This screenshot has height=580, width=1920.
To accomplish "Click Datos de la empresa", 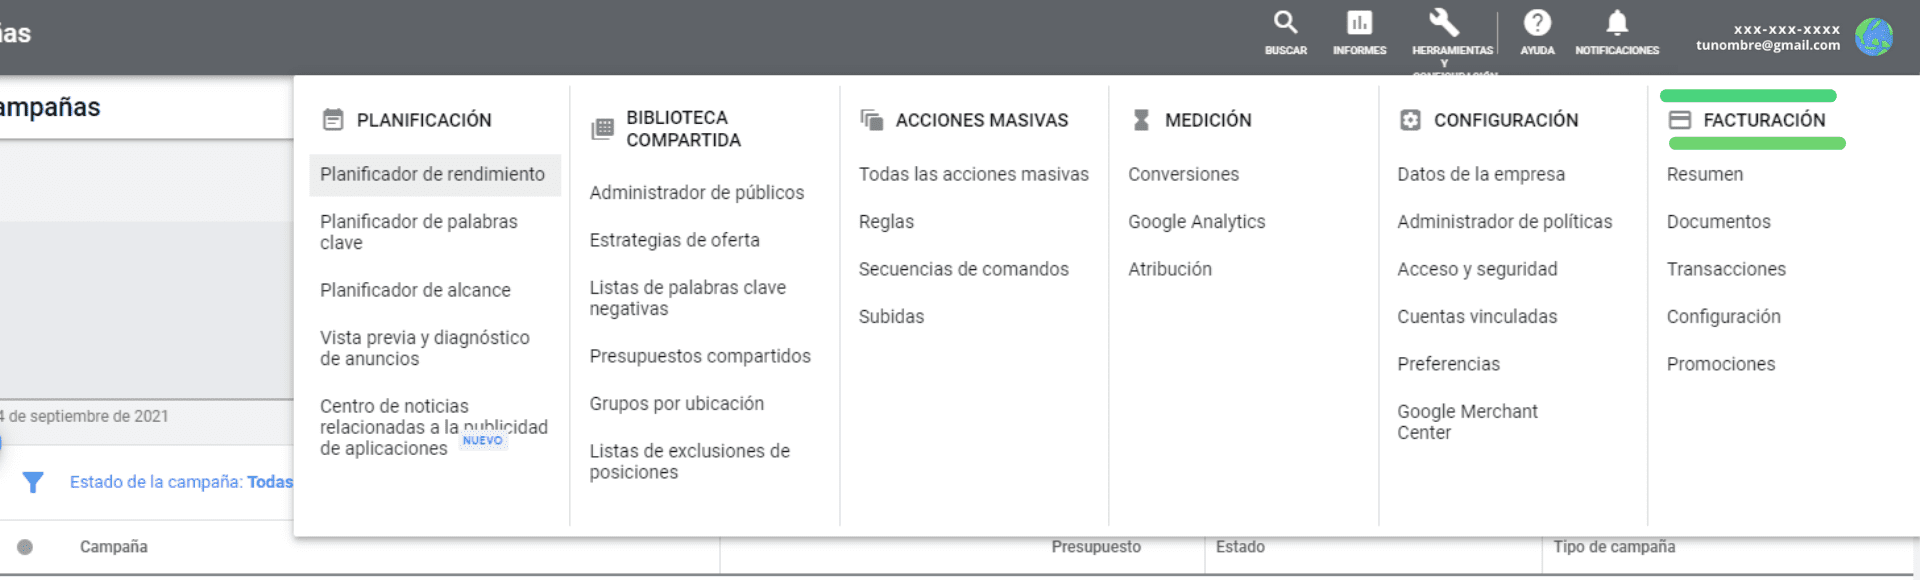I will point(1481,175).
